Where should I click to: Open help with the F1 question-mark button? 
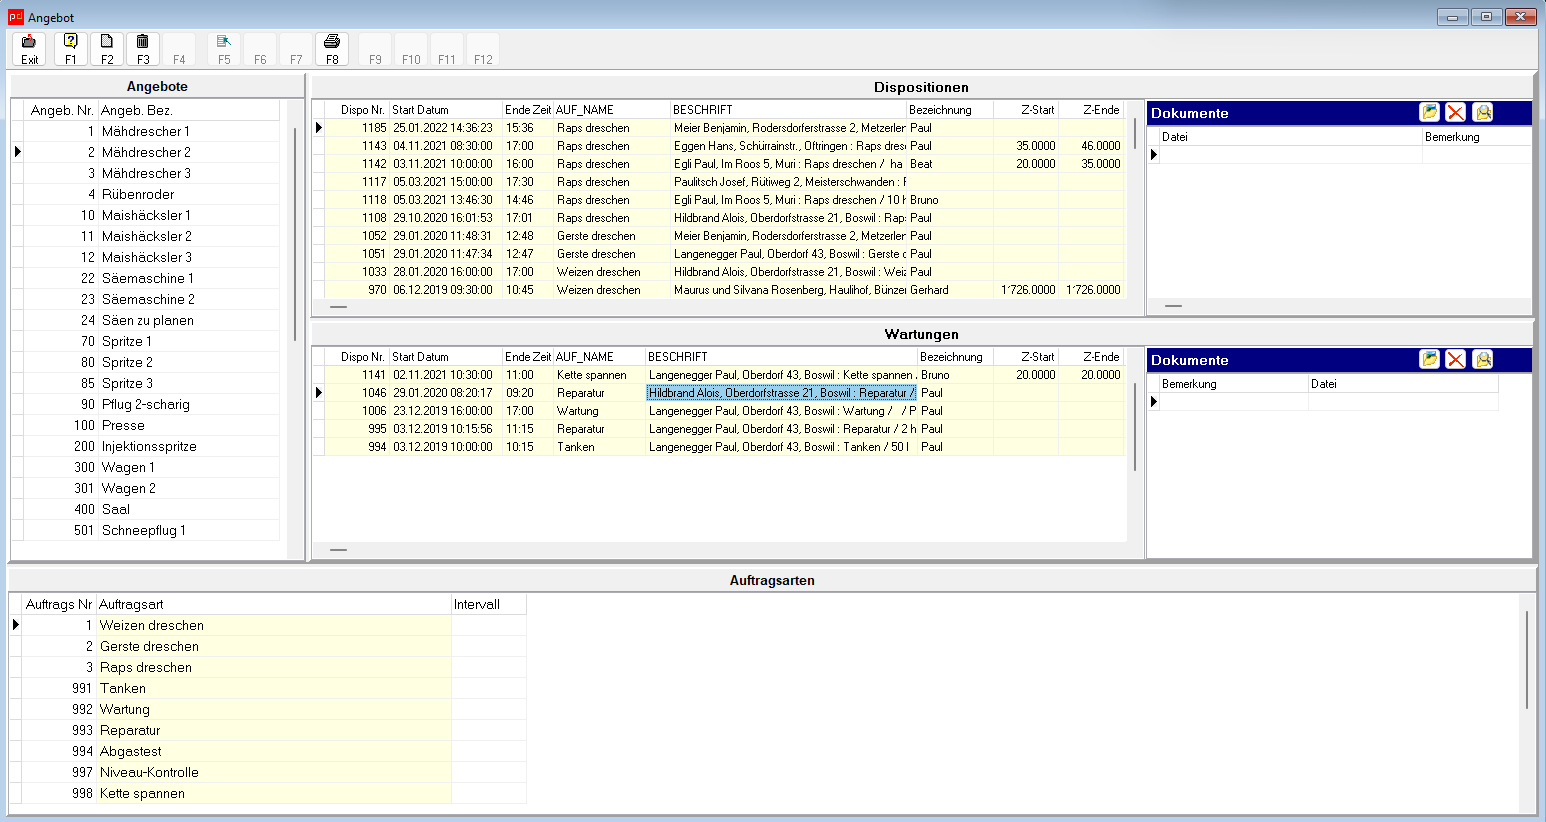point(71,49)
